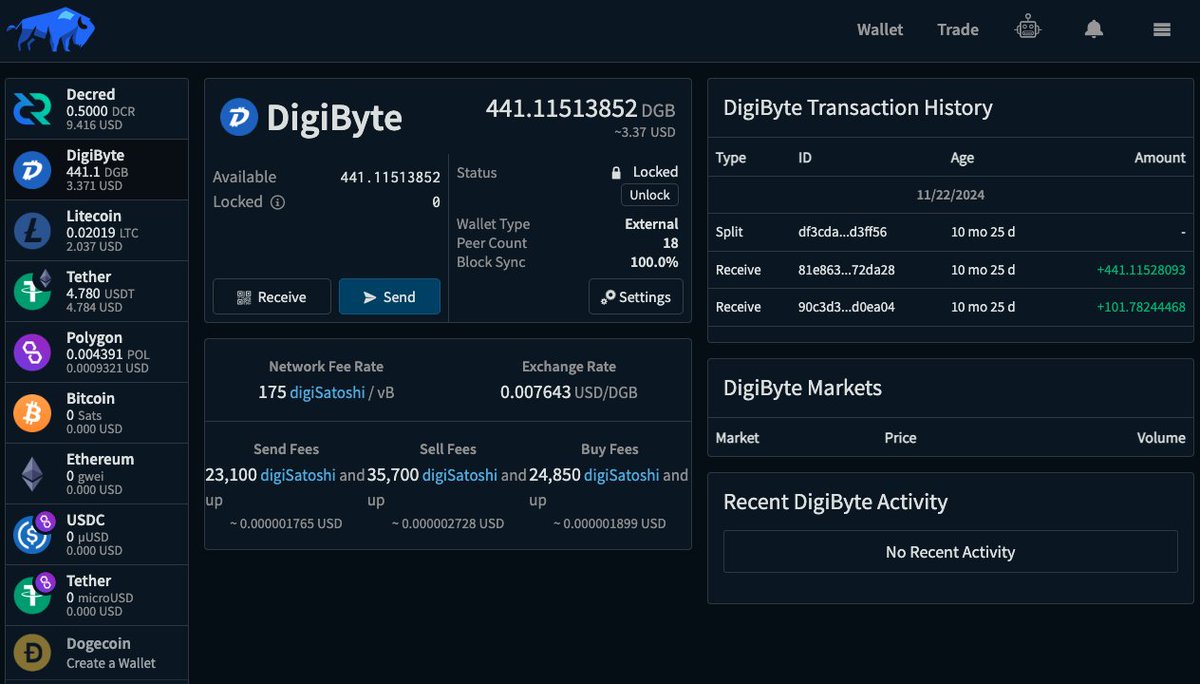Select the Dogecoin icon

tap(32, 654)
